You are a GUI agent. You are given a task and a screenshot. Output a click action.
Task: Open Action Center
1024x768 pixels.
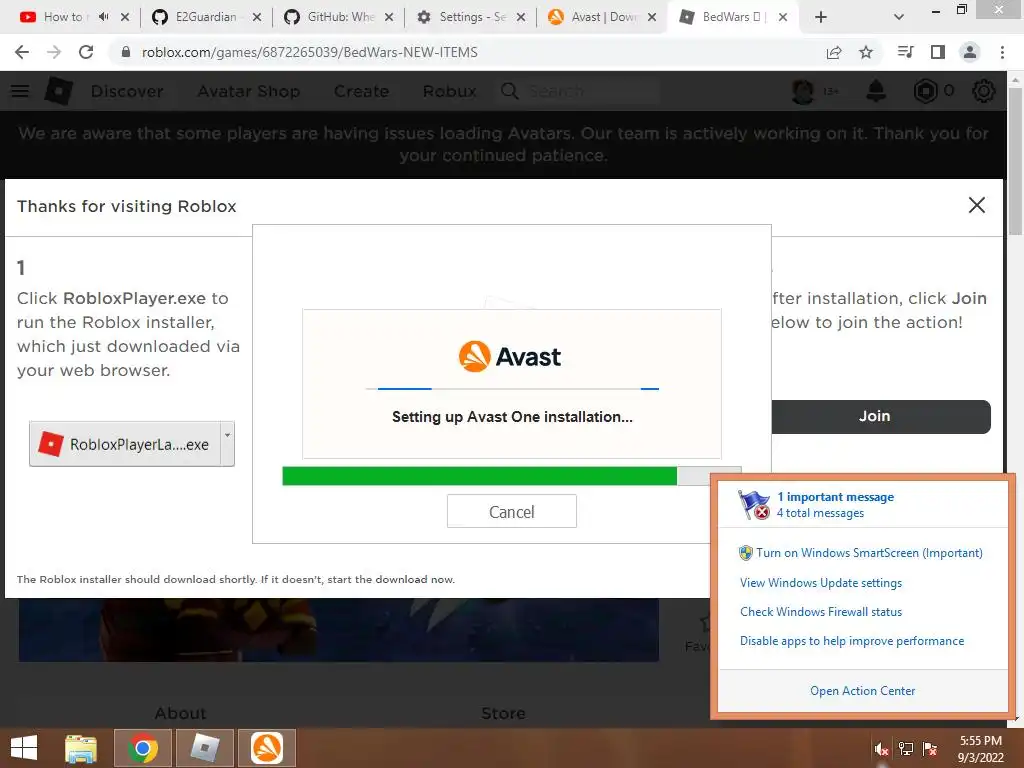pyautogui.click(x=862, y=691)
